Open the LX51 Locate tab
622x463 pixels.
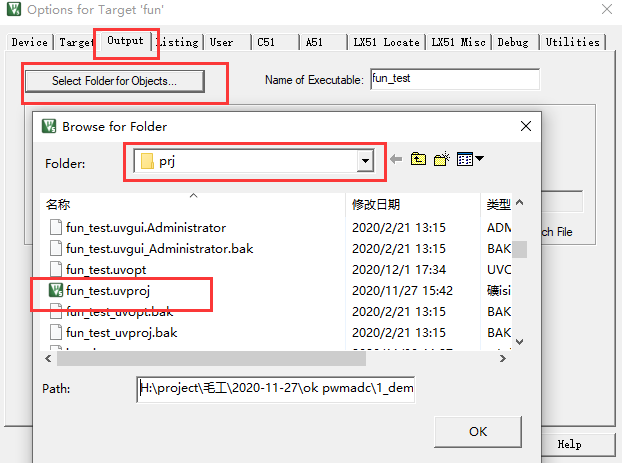(x=387, y=42)
